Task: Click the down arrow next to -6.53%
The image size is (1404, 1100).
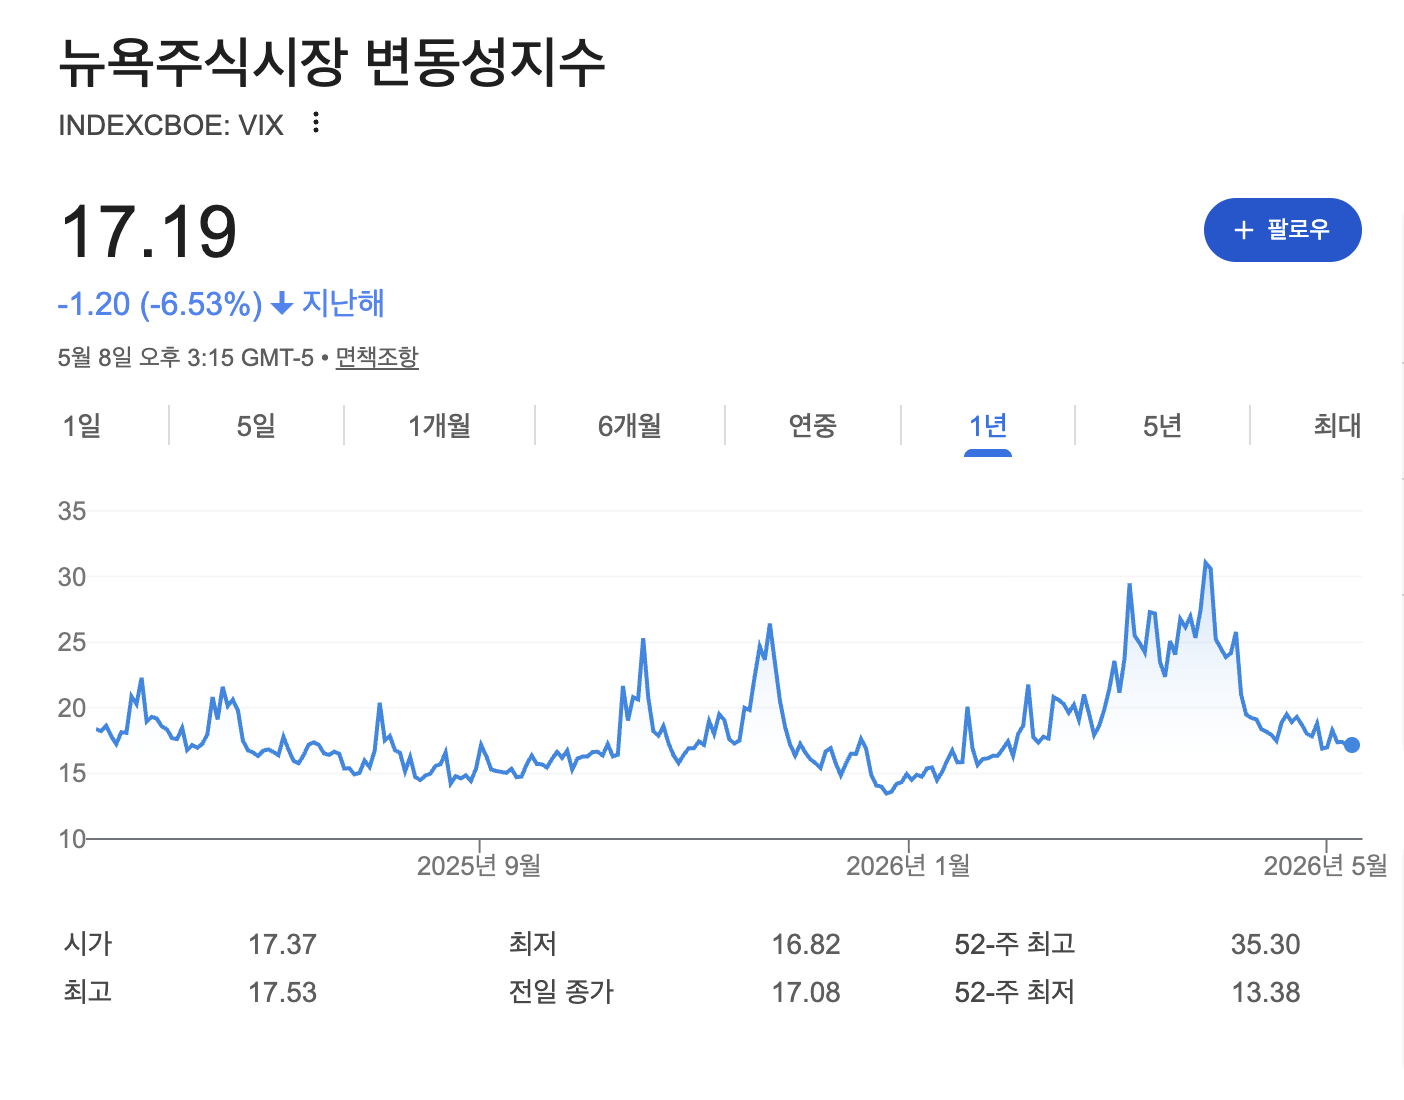Action: point(282,303)
